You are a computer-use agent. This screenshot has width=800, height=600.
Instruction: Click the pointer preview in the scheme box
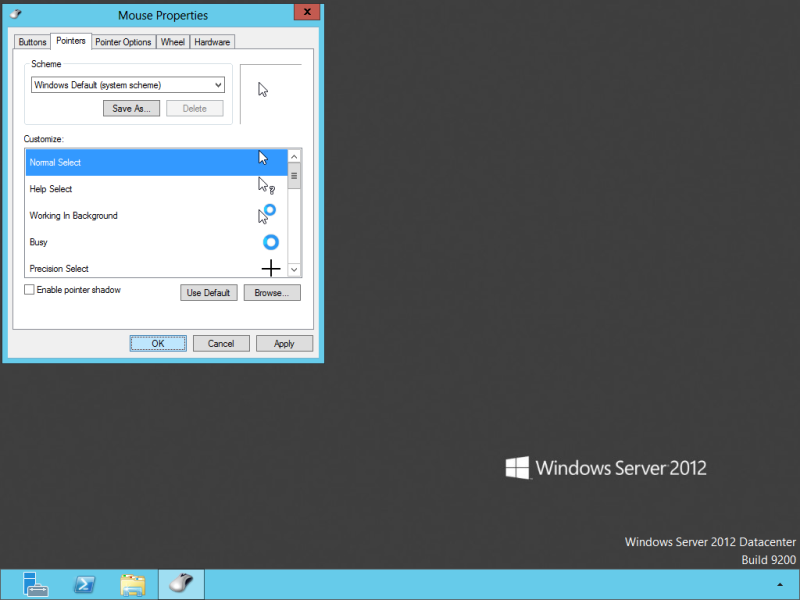point(263,90)
